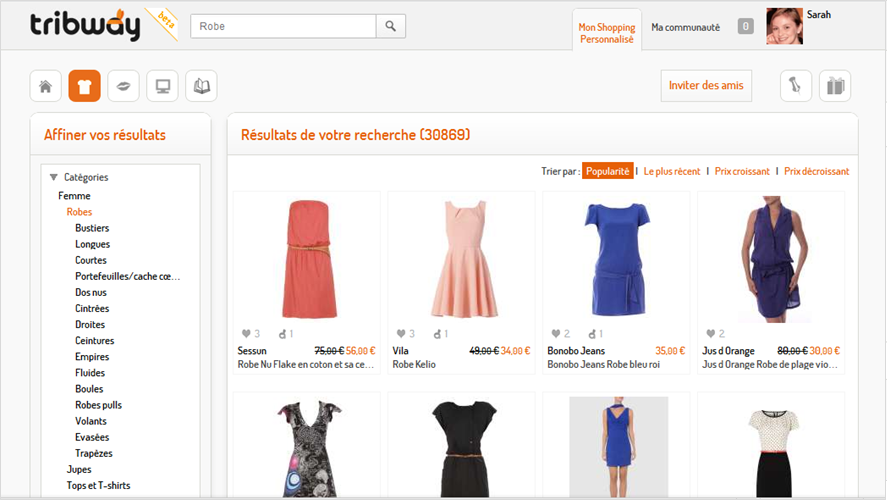Filter by Cintrées subcategory
Image resolution: width=887 pixels, height=500 pixels.
tap(92, 308)
